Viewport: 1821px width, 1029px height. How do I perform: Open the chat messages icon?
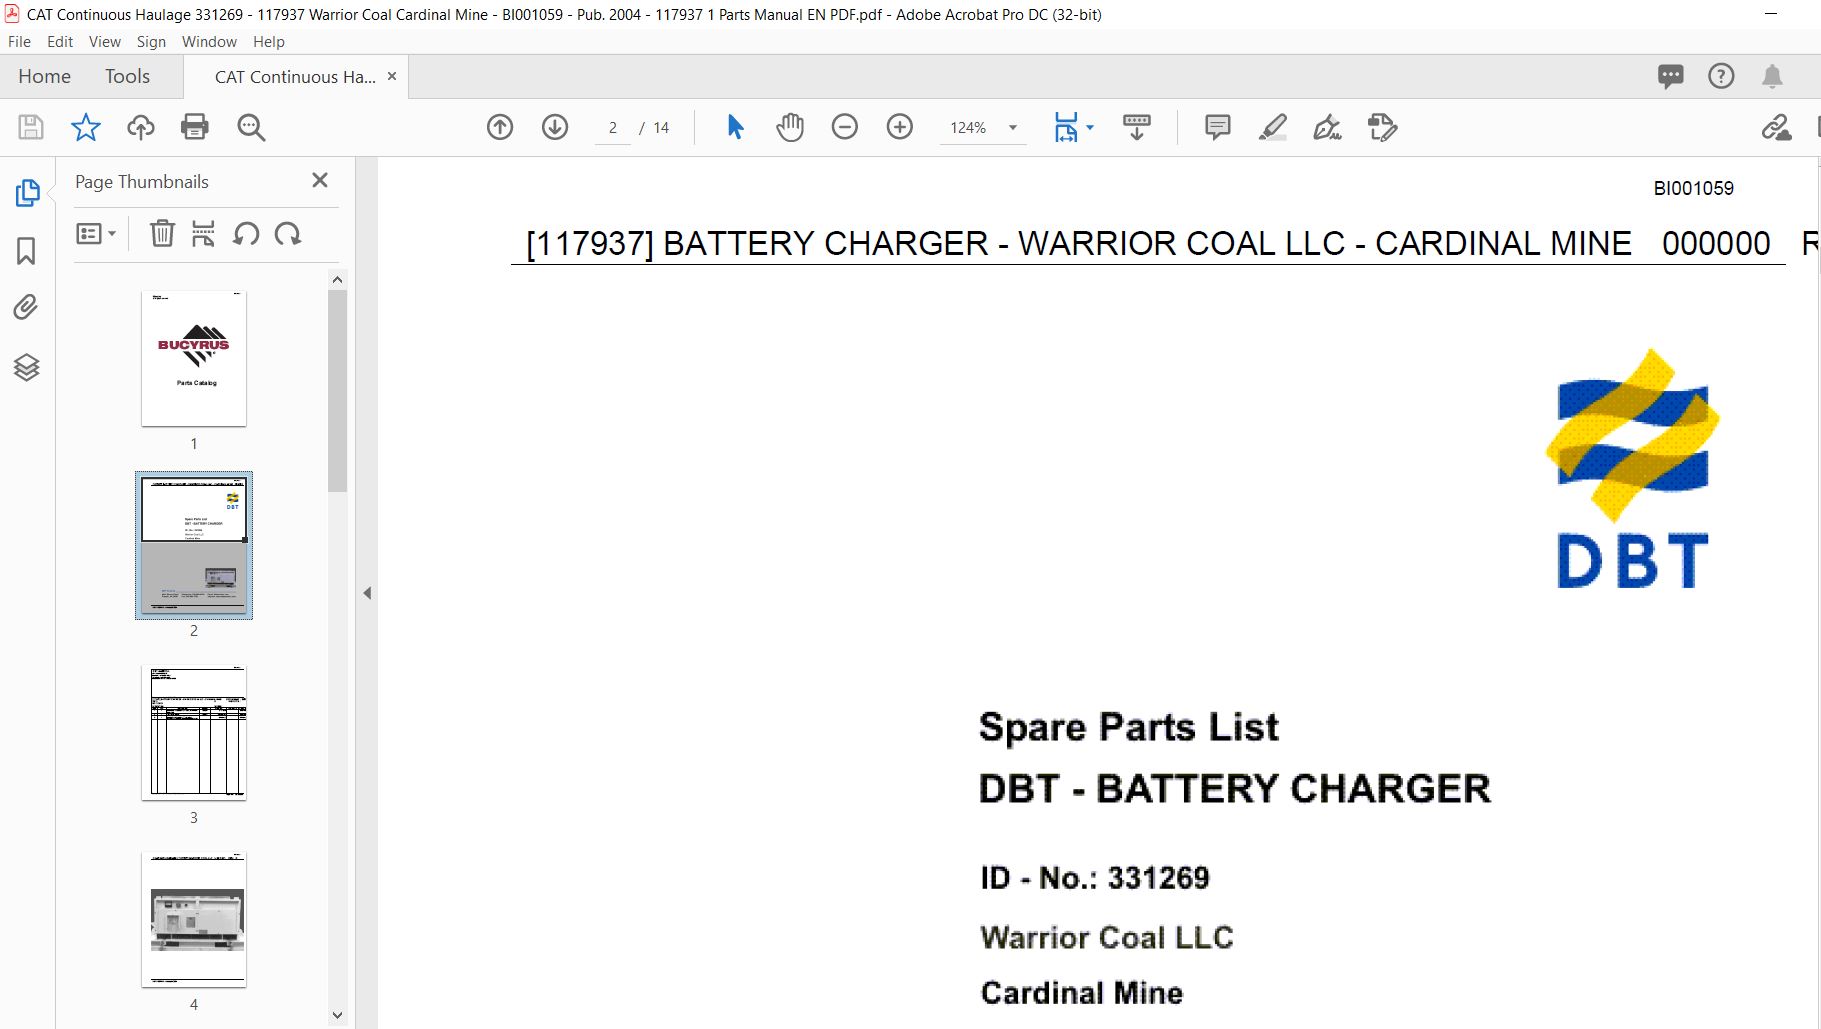tap(1670, 76)
